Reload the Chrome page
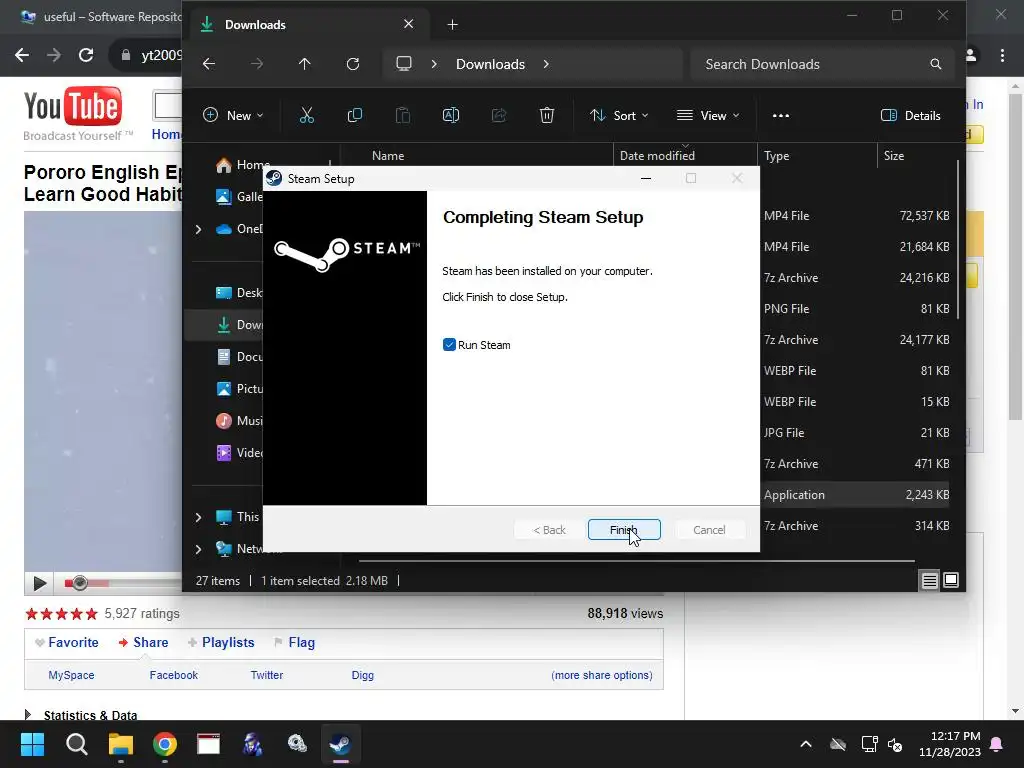Image resolution: width=1024 pixels, height=768 pixels. (x=86, y=56)
